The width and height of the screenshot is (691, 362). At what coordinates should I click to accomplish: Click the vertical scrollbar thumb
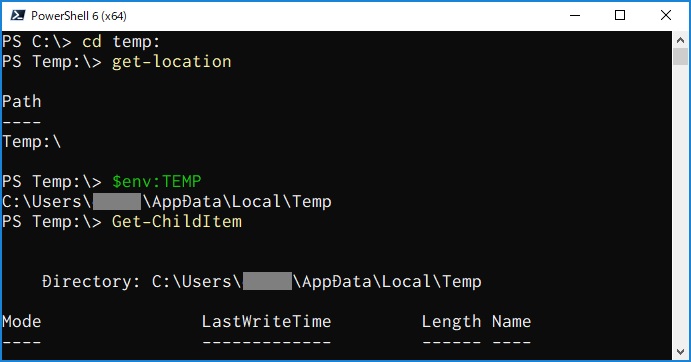pyautogui.click(x=680, y=56)
